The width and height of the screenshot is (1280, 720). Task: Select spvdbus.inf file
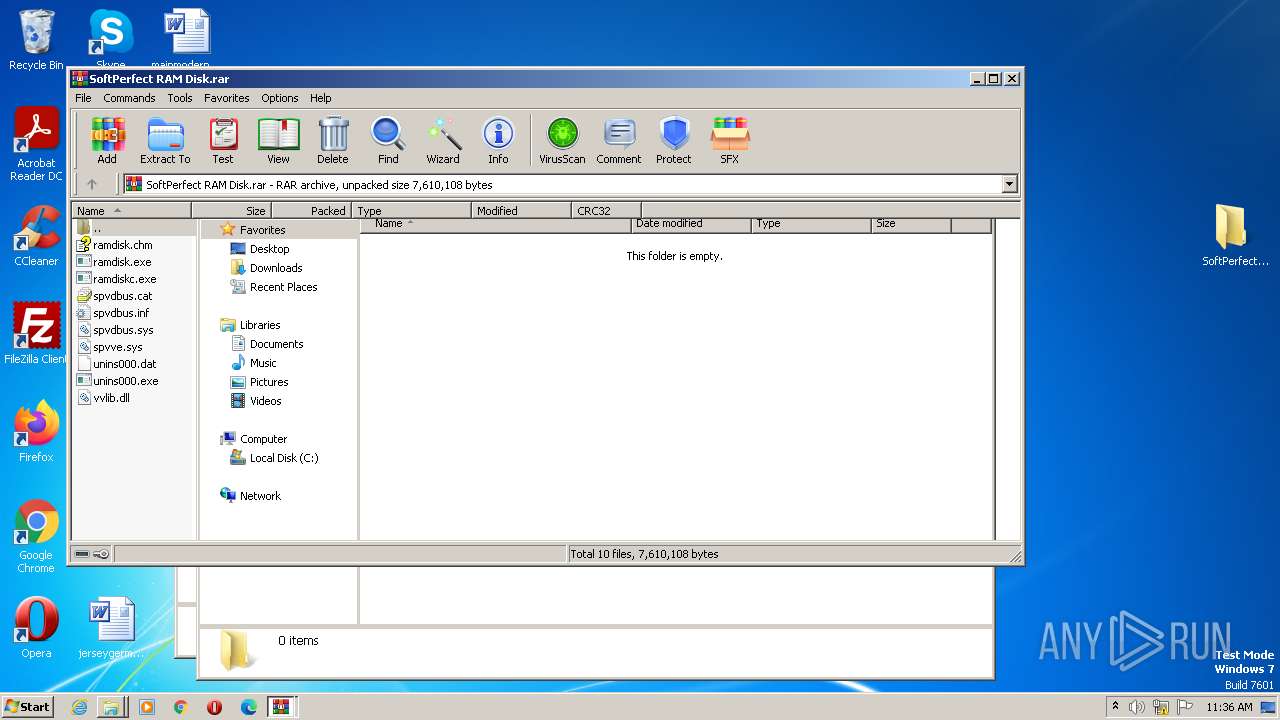121,313
